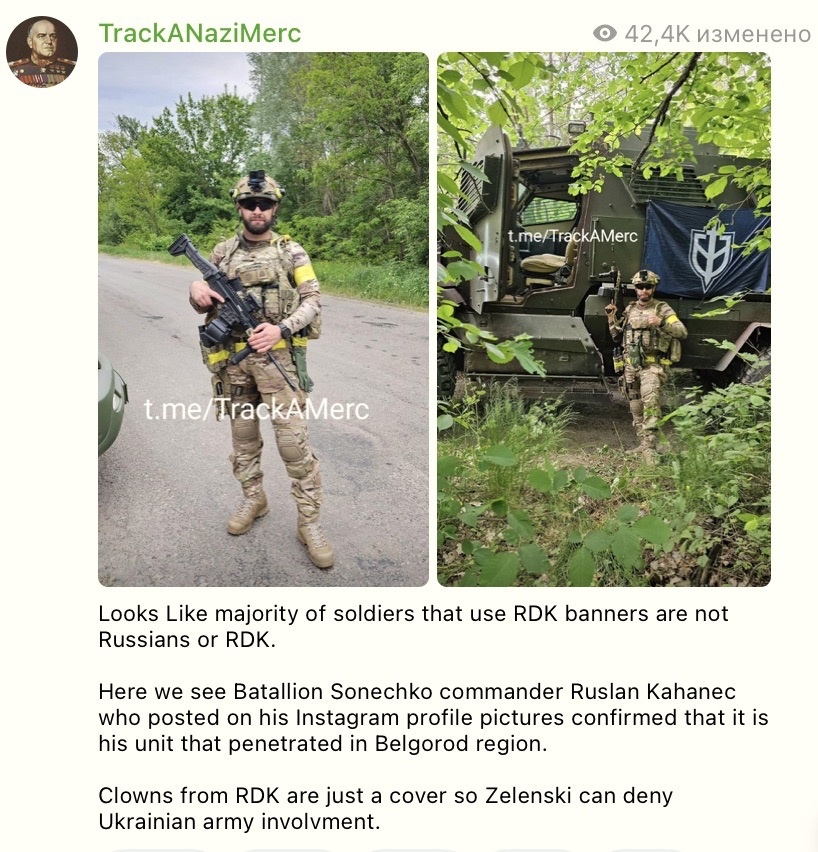
Task: Click the open door of the armored vehicle
Action: click(489, 217)
